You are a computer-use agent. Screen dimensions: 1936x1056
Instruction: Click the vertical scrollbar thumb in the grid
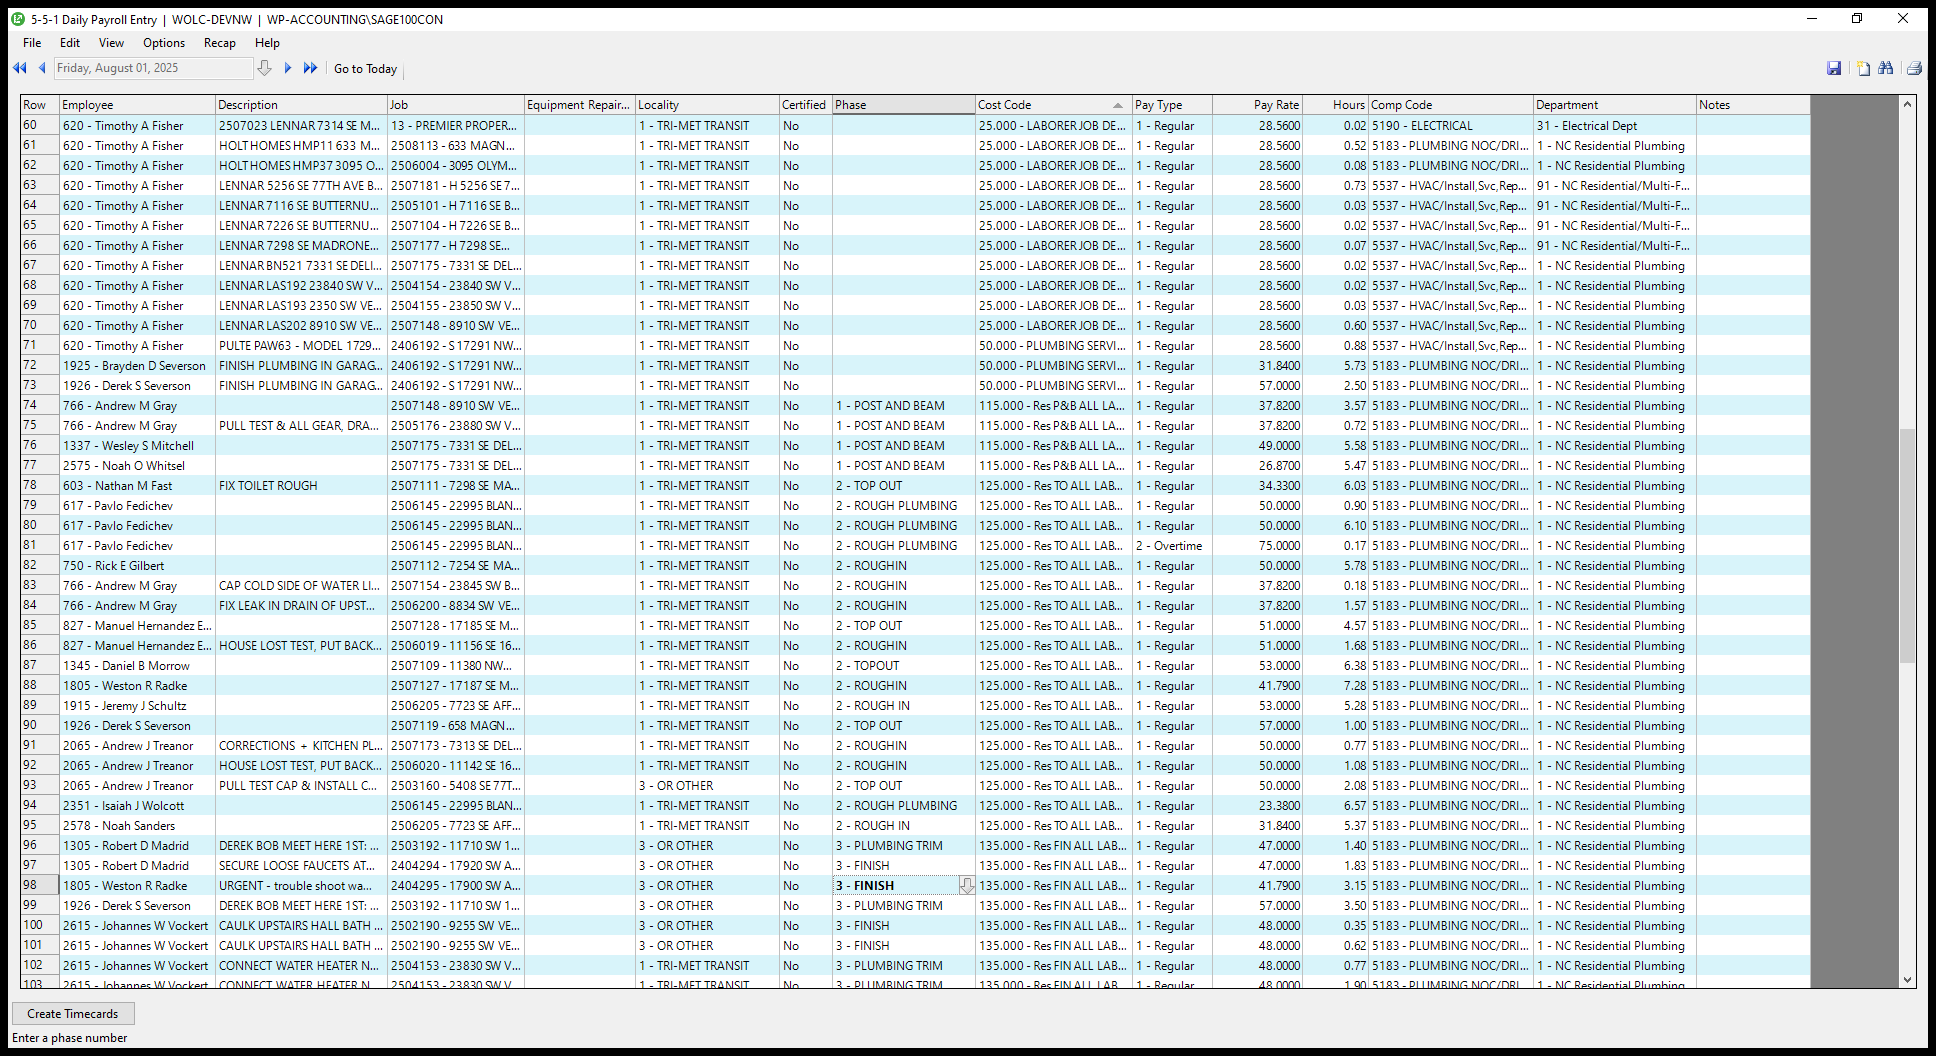[x=1907, y=545]
